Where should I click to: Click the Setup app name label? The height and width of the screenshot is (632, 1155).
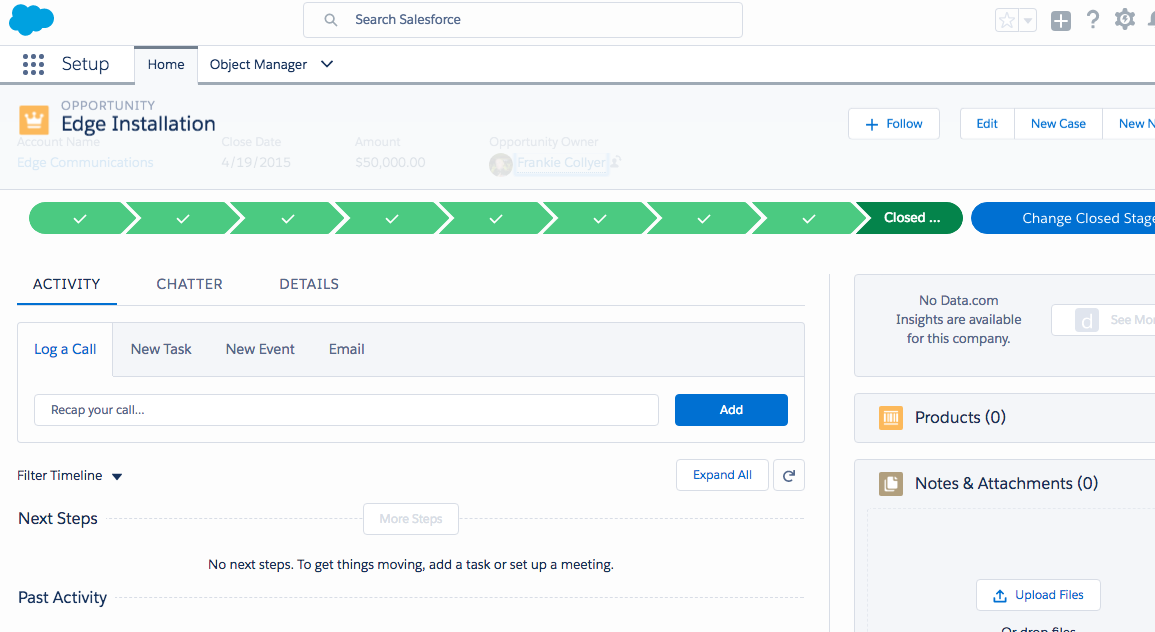tap(85, 64)
